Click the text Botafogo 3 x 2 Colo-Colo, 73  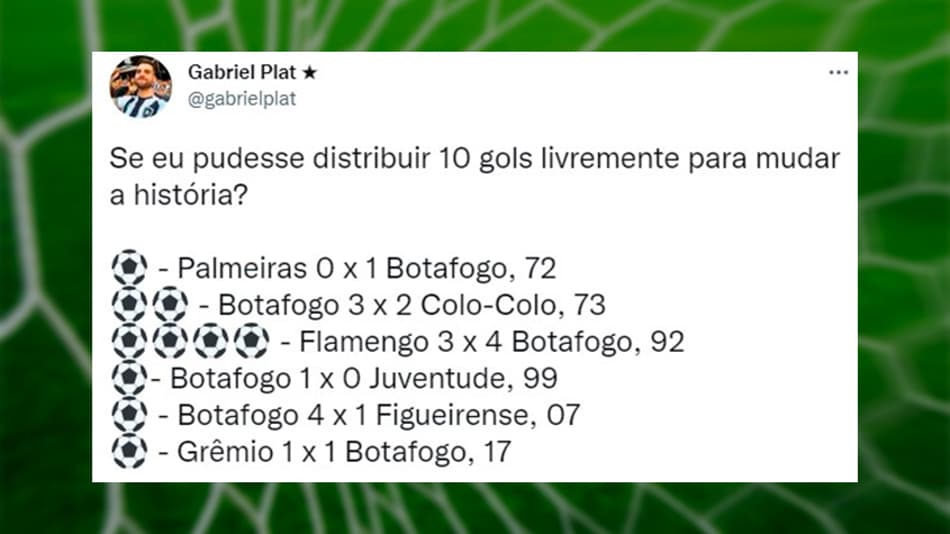coord(411,305)
